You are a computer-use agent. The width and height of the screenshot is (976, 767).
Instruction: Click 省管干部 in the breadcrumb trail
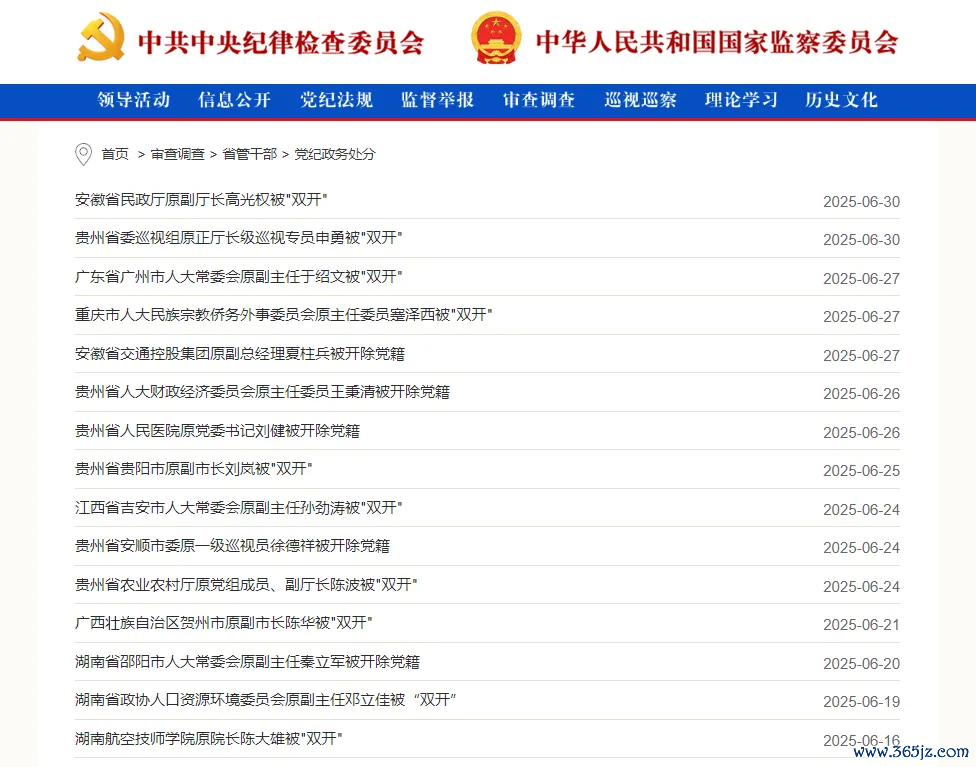250,154
